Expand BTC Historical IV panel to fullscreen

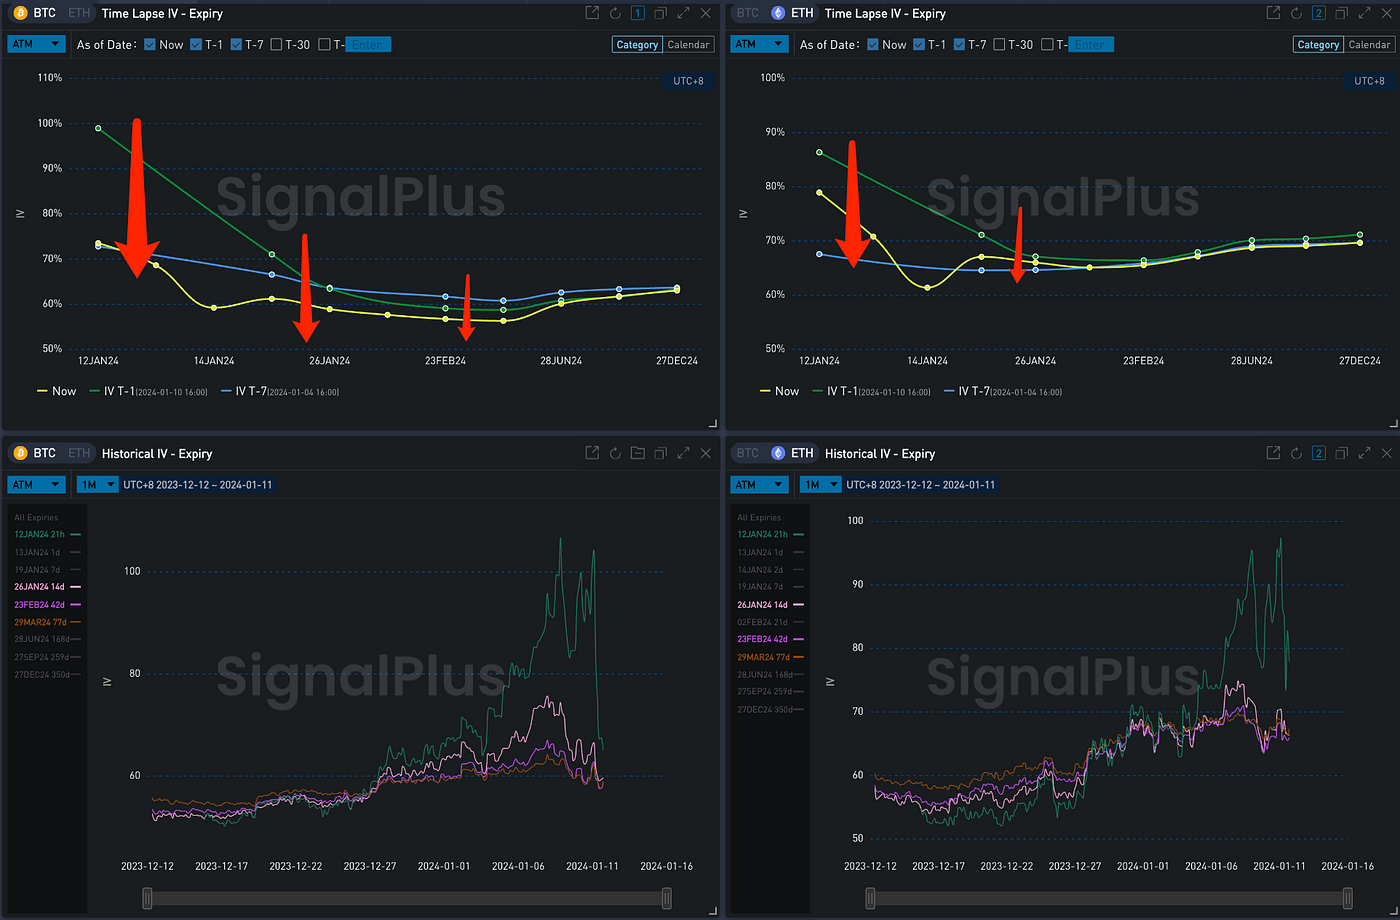click(684, 453)
